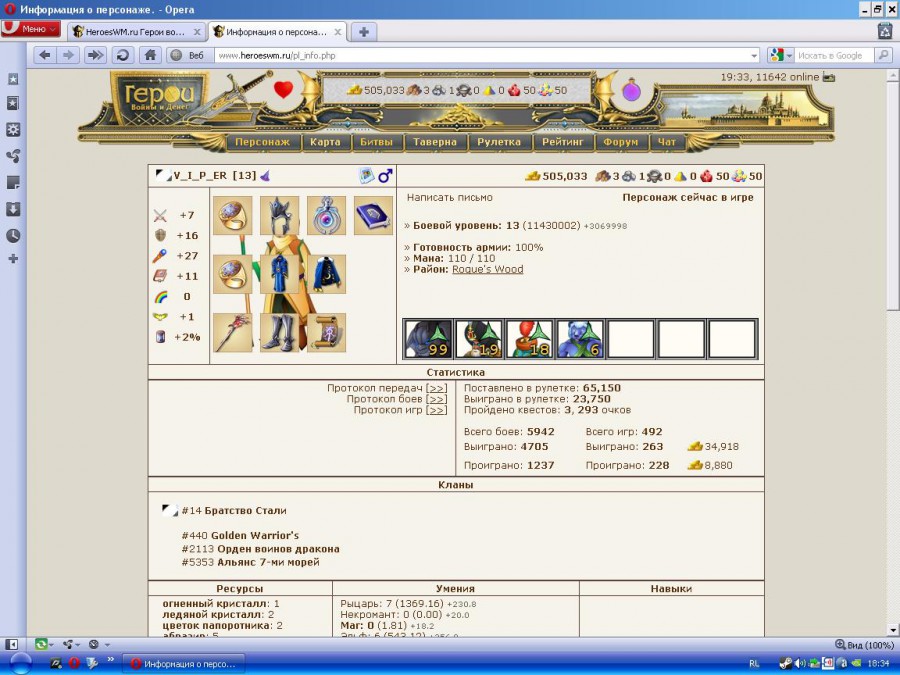Open the Битвы game menu
This screenshot has width=900, height=675.
click(377, 142)
